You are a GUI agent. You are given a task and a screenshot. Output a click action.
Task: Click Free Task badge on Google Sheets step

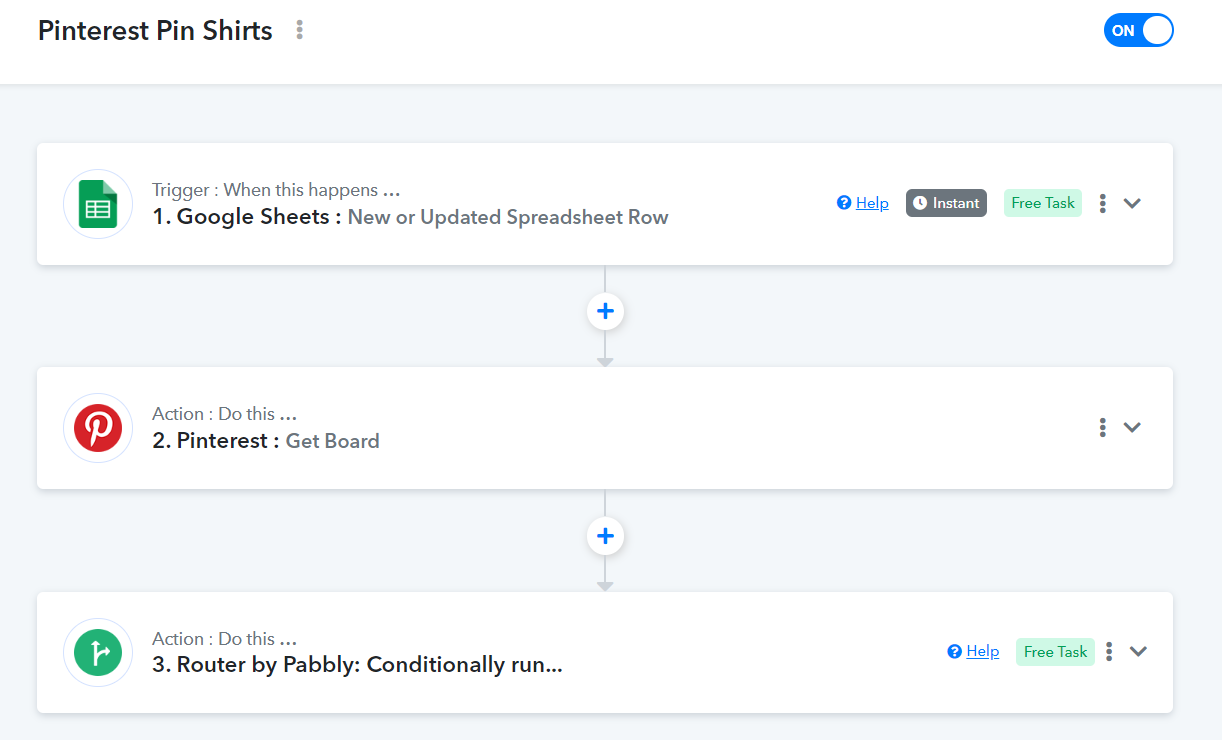pyautogui.click(x=1043, y=203)
